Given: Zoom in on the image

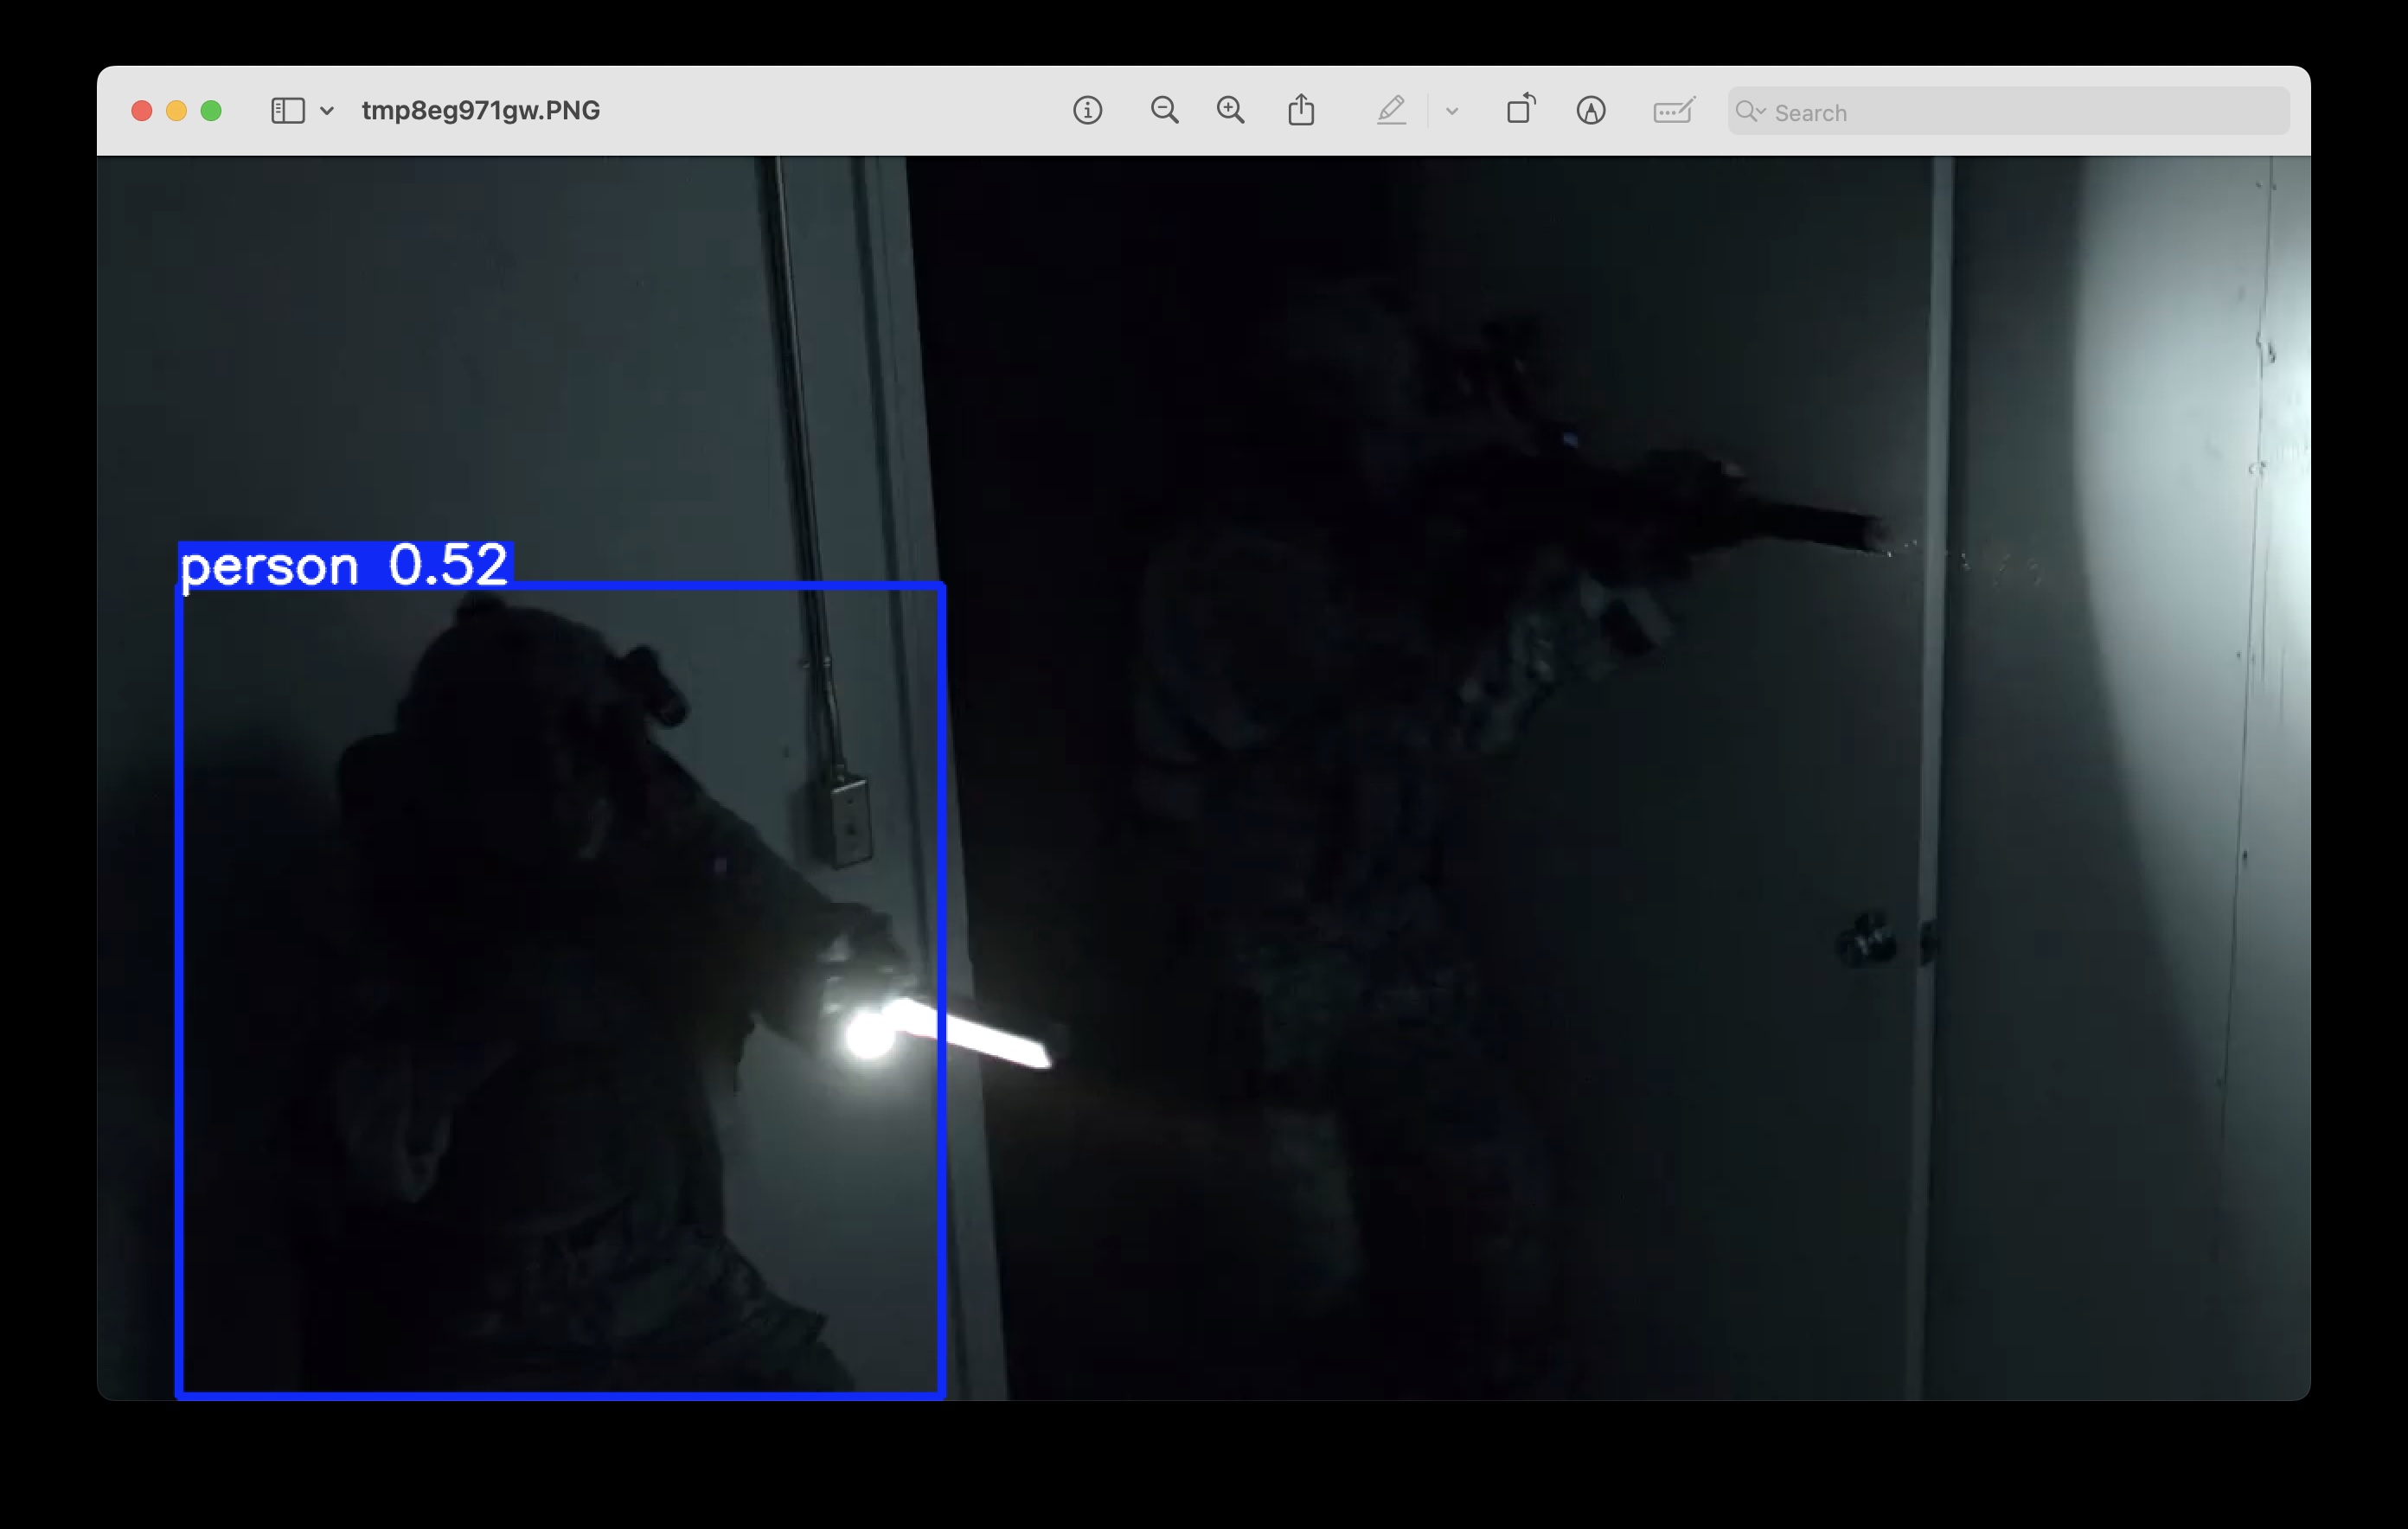Looking at the screenshot, I should tap(1230, 110).
